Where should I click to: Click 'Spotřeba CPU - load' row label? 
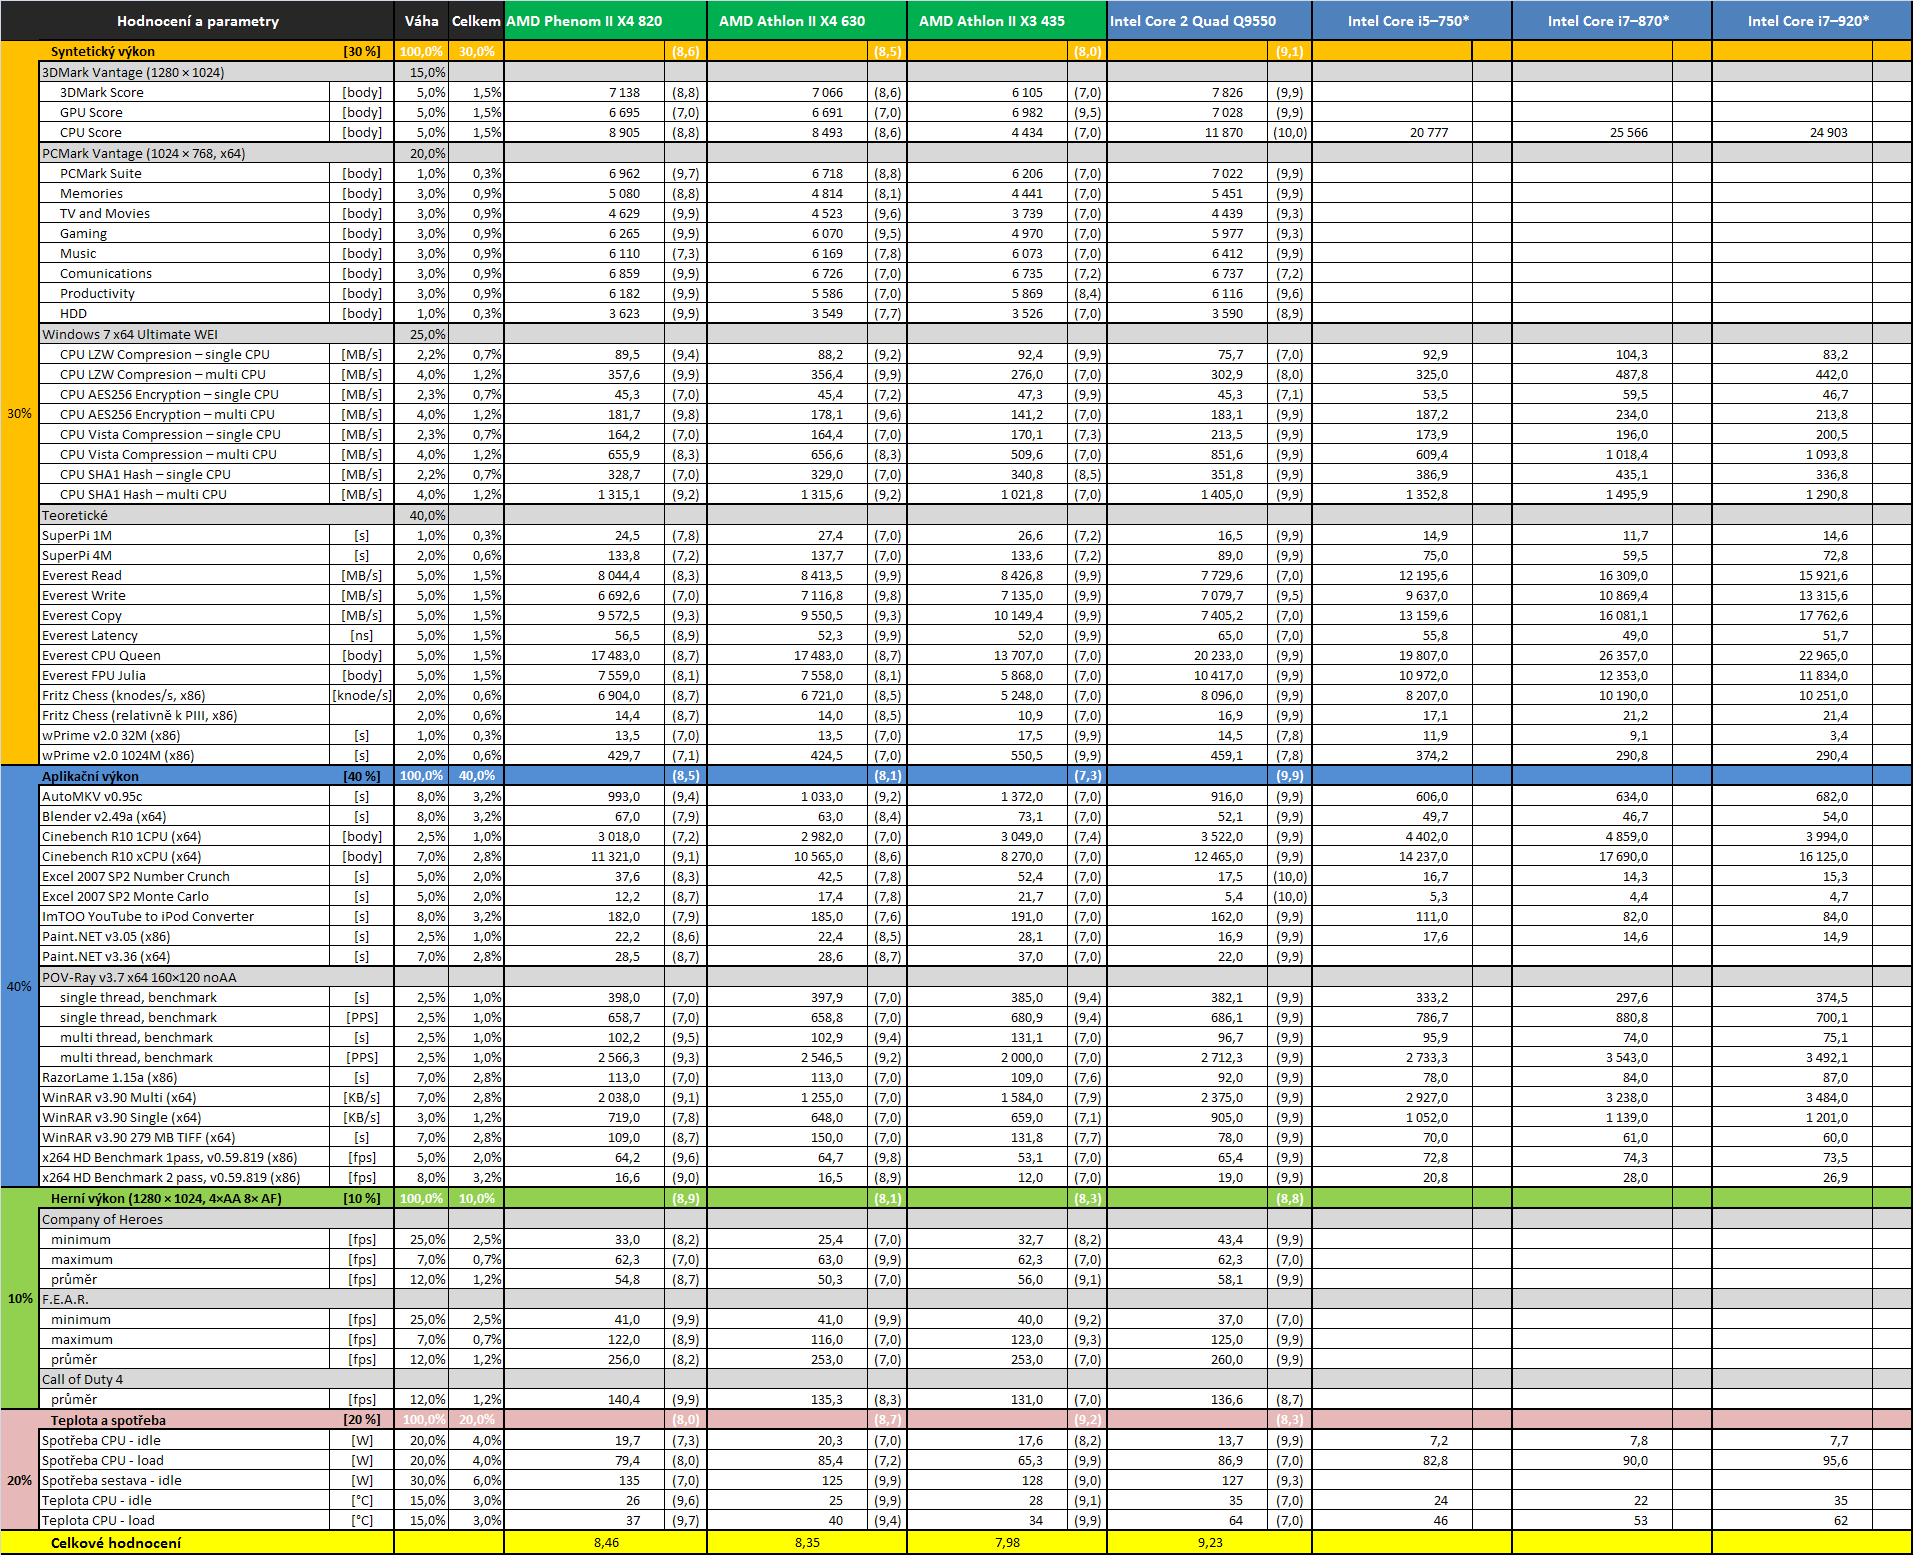[x=102, y=1460]
